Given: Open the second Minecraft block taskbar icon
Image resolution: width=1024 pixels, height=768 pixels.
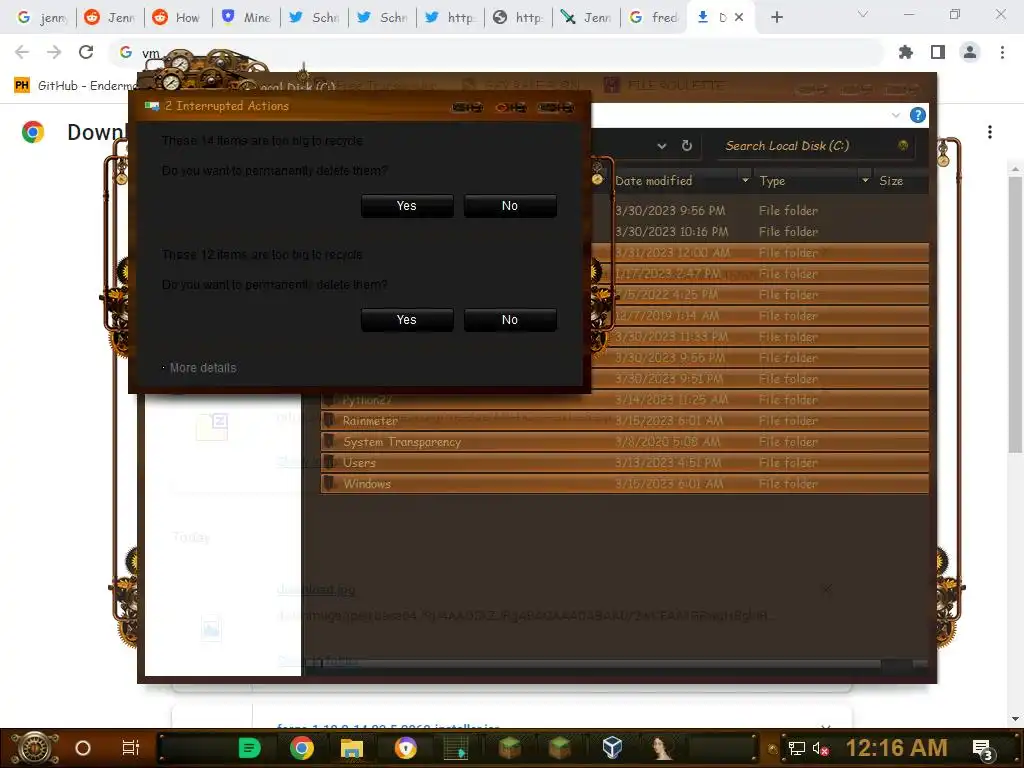Looking at the screenshot, I should [x=560, y=748].
